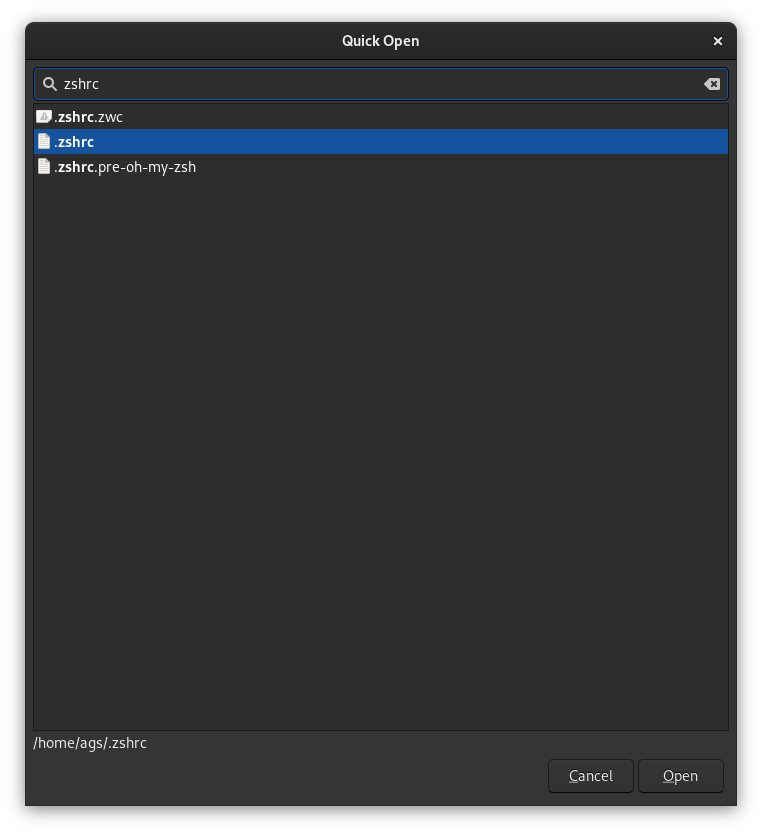This screenshot has height=834, width=762.
Task: Click Open to load the file
Action: 681,776
